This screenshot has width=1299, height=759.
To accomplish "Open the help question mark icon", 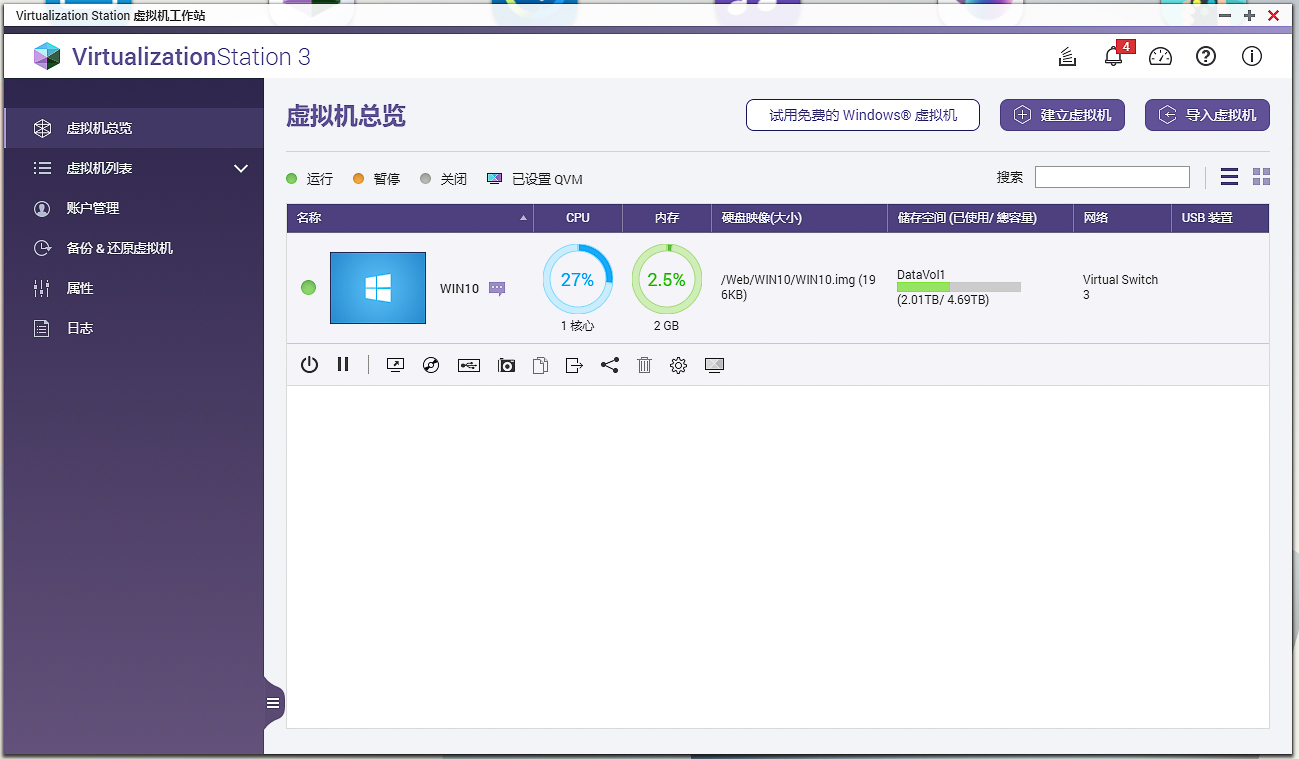I will click(x=1206, y=57).
